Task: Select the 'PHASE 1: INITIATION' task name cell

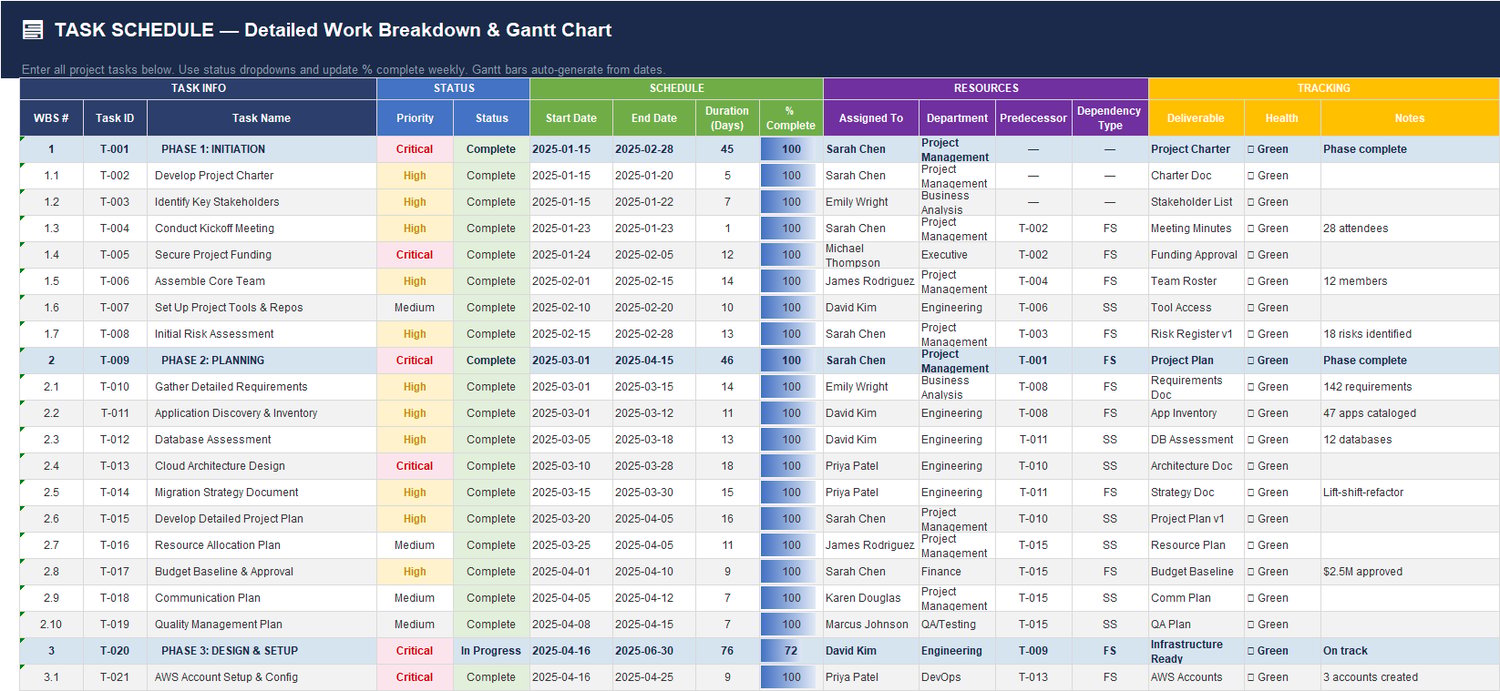Action: (x=262, y=149)
